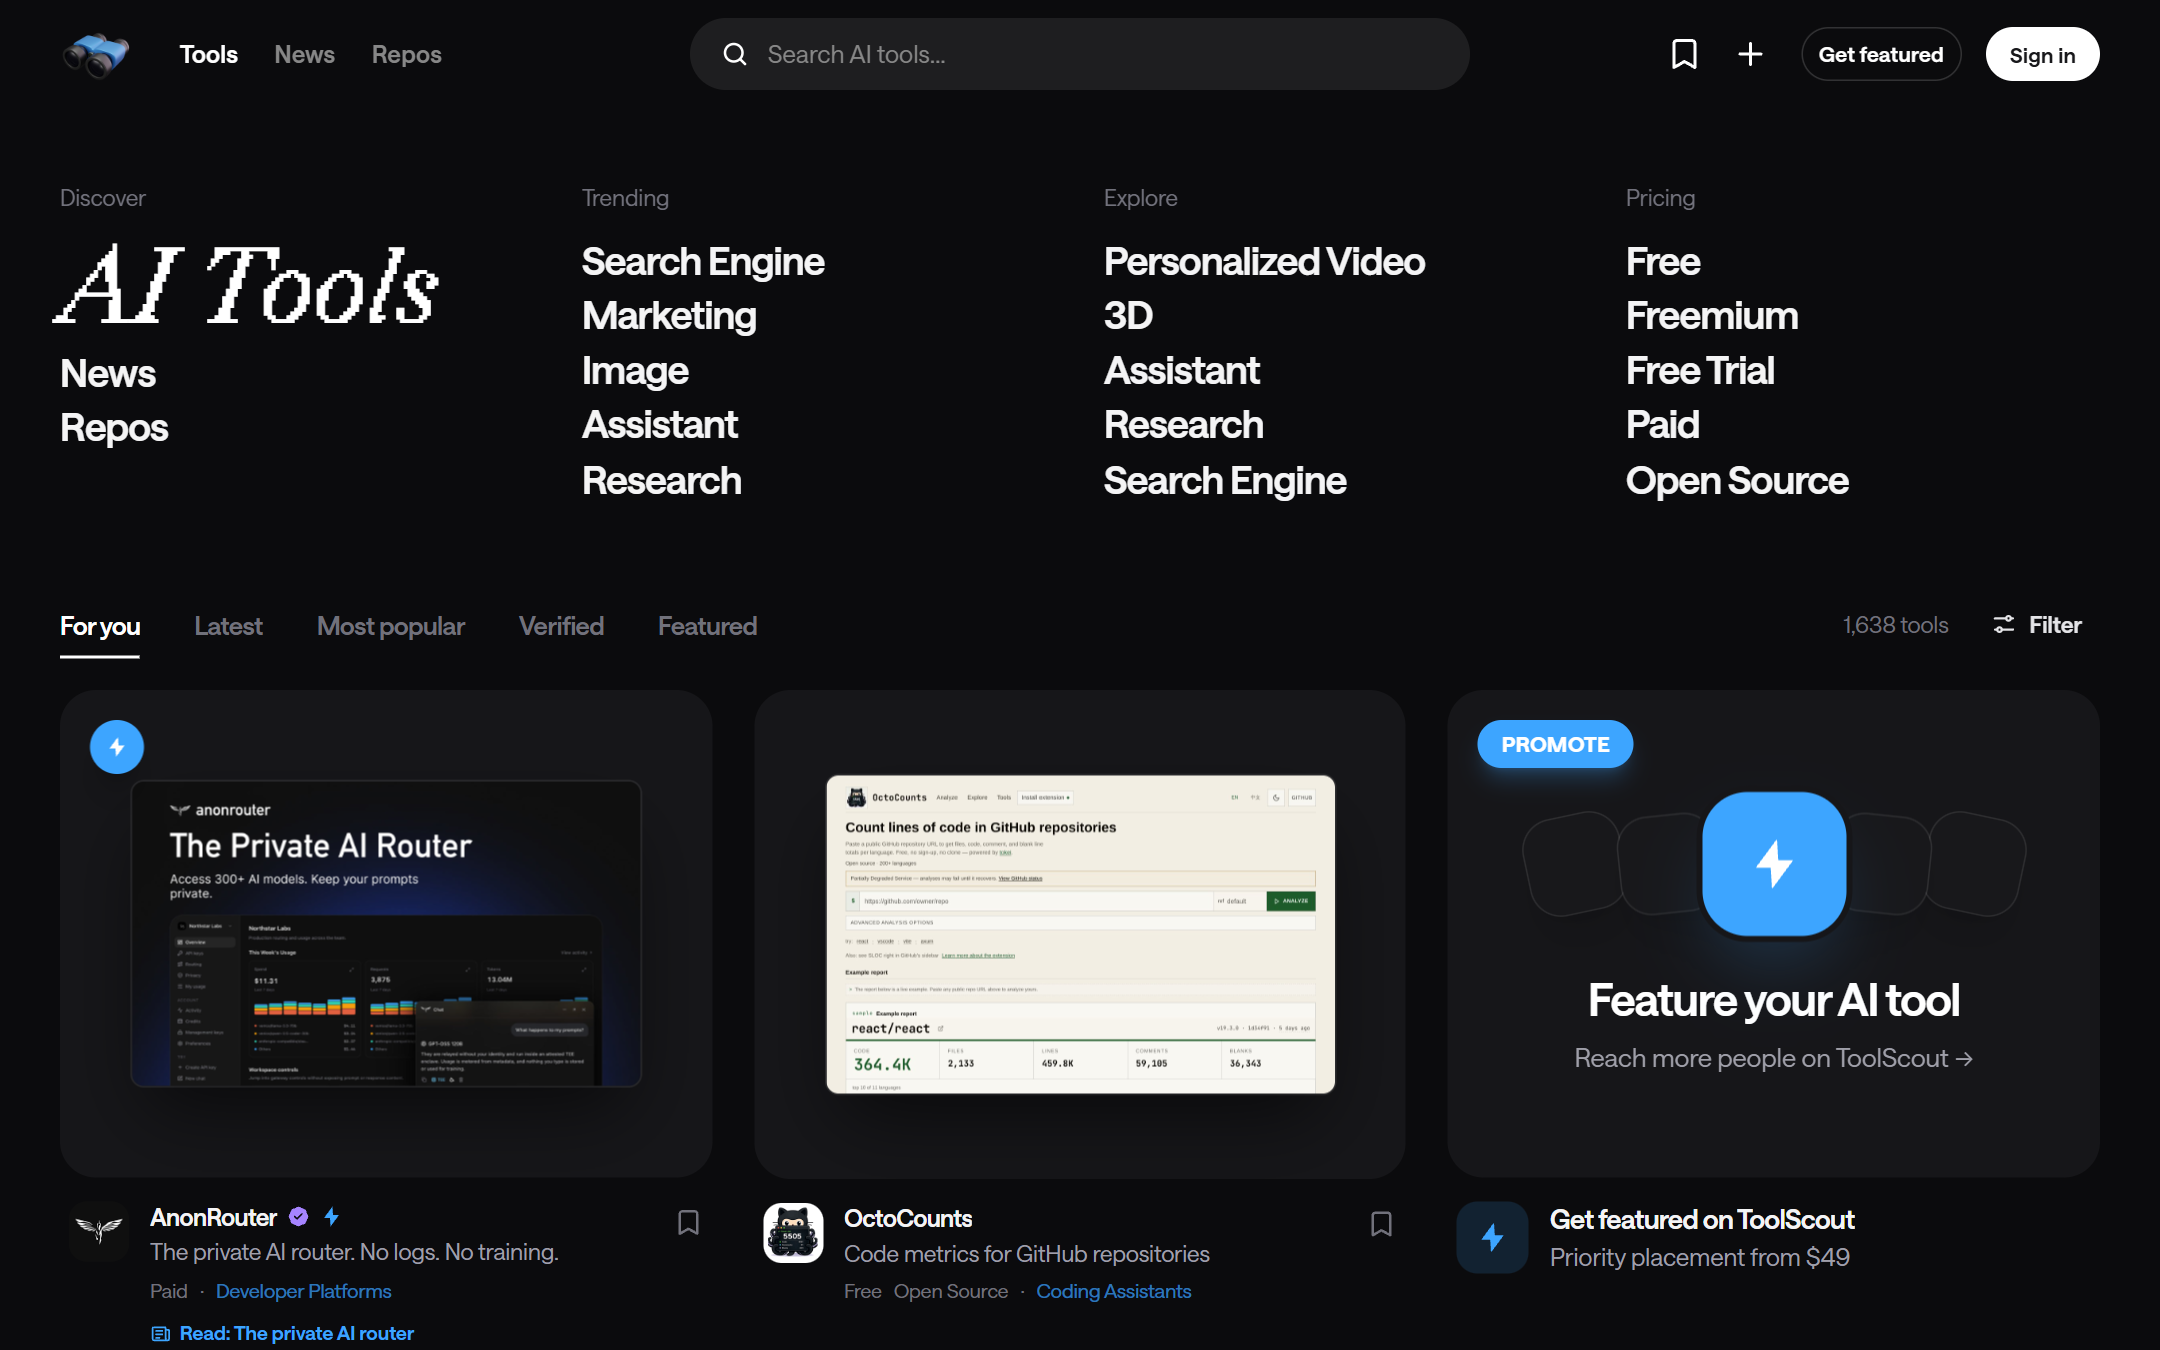The height and width of the screenshot is (1350, 2160).
Task: Click the OctoCounts avatar icon
Action: 793,1232
